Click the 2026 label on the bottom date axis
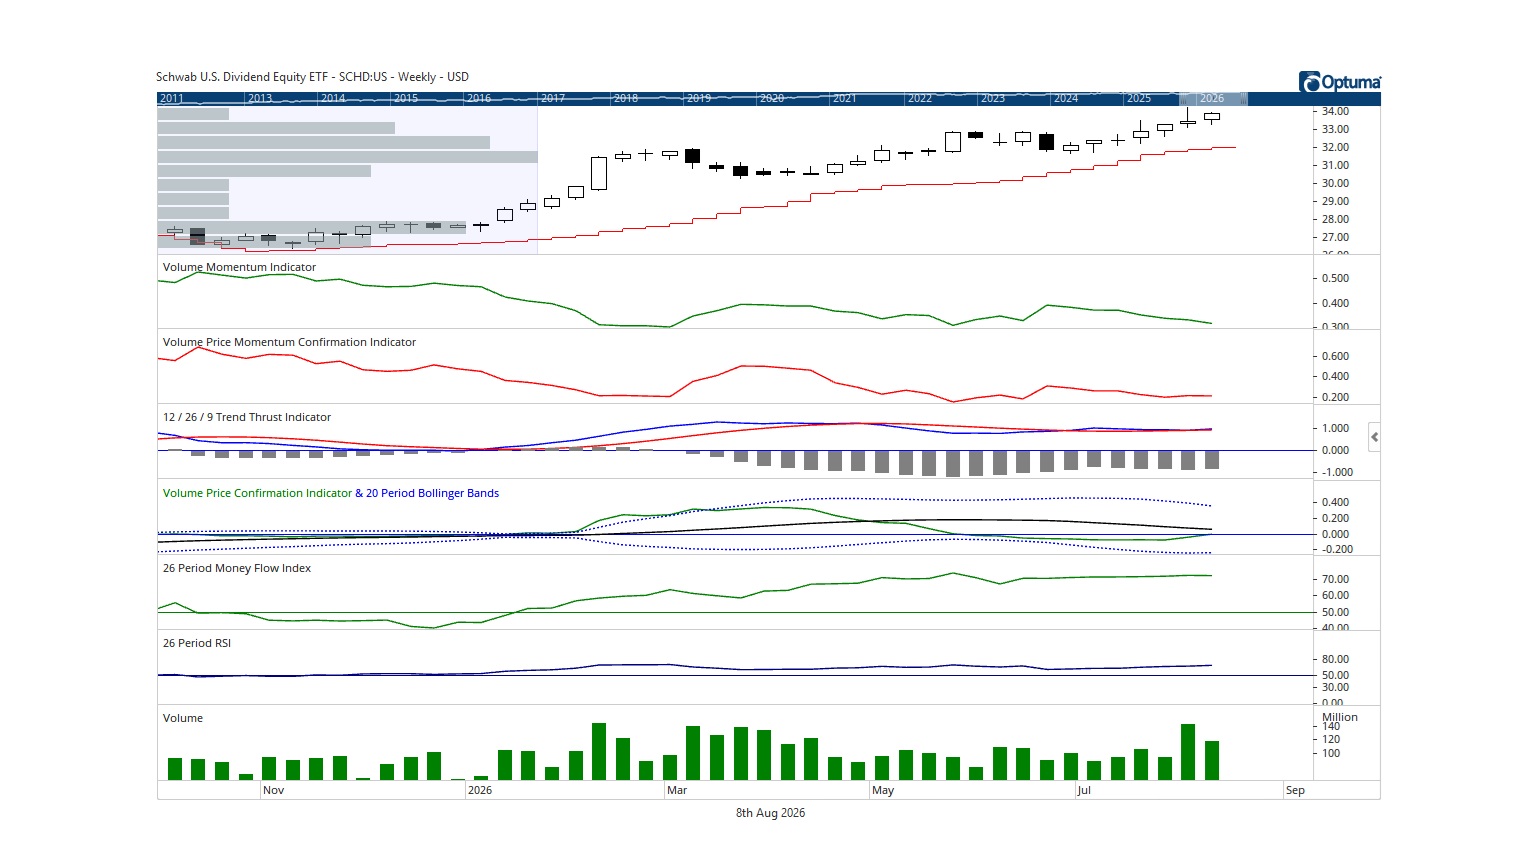This screenshot has height=864, width=1536. 480,790
